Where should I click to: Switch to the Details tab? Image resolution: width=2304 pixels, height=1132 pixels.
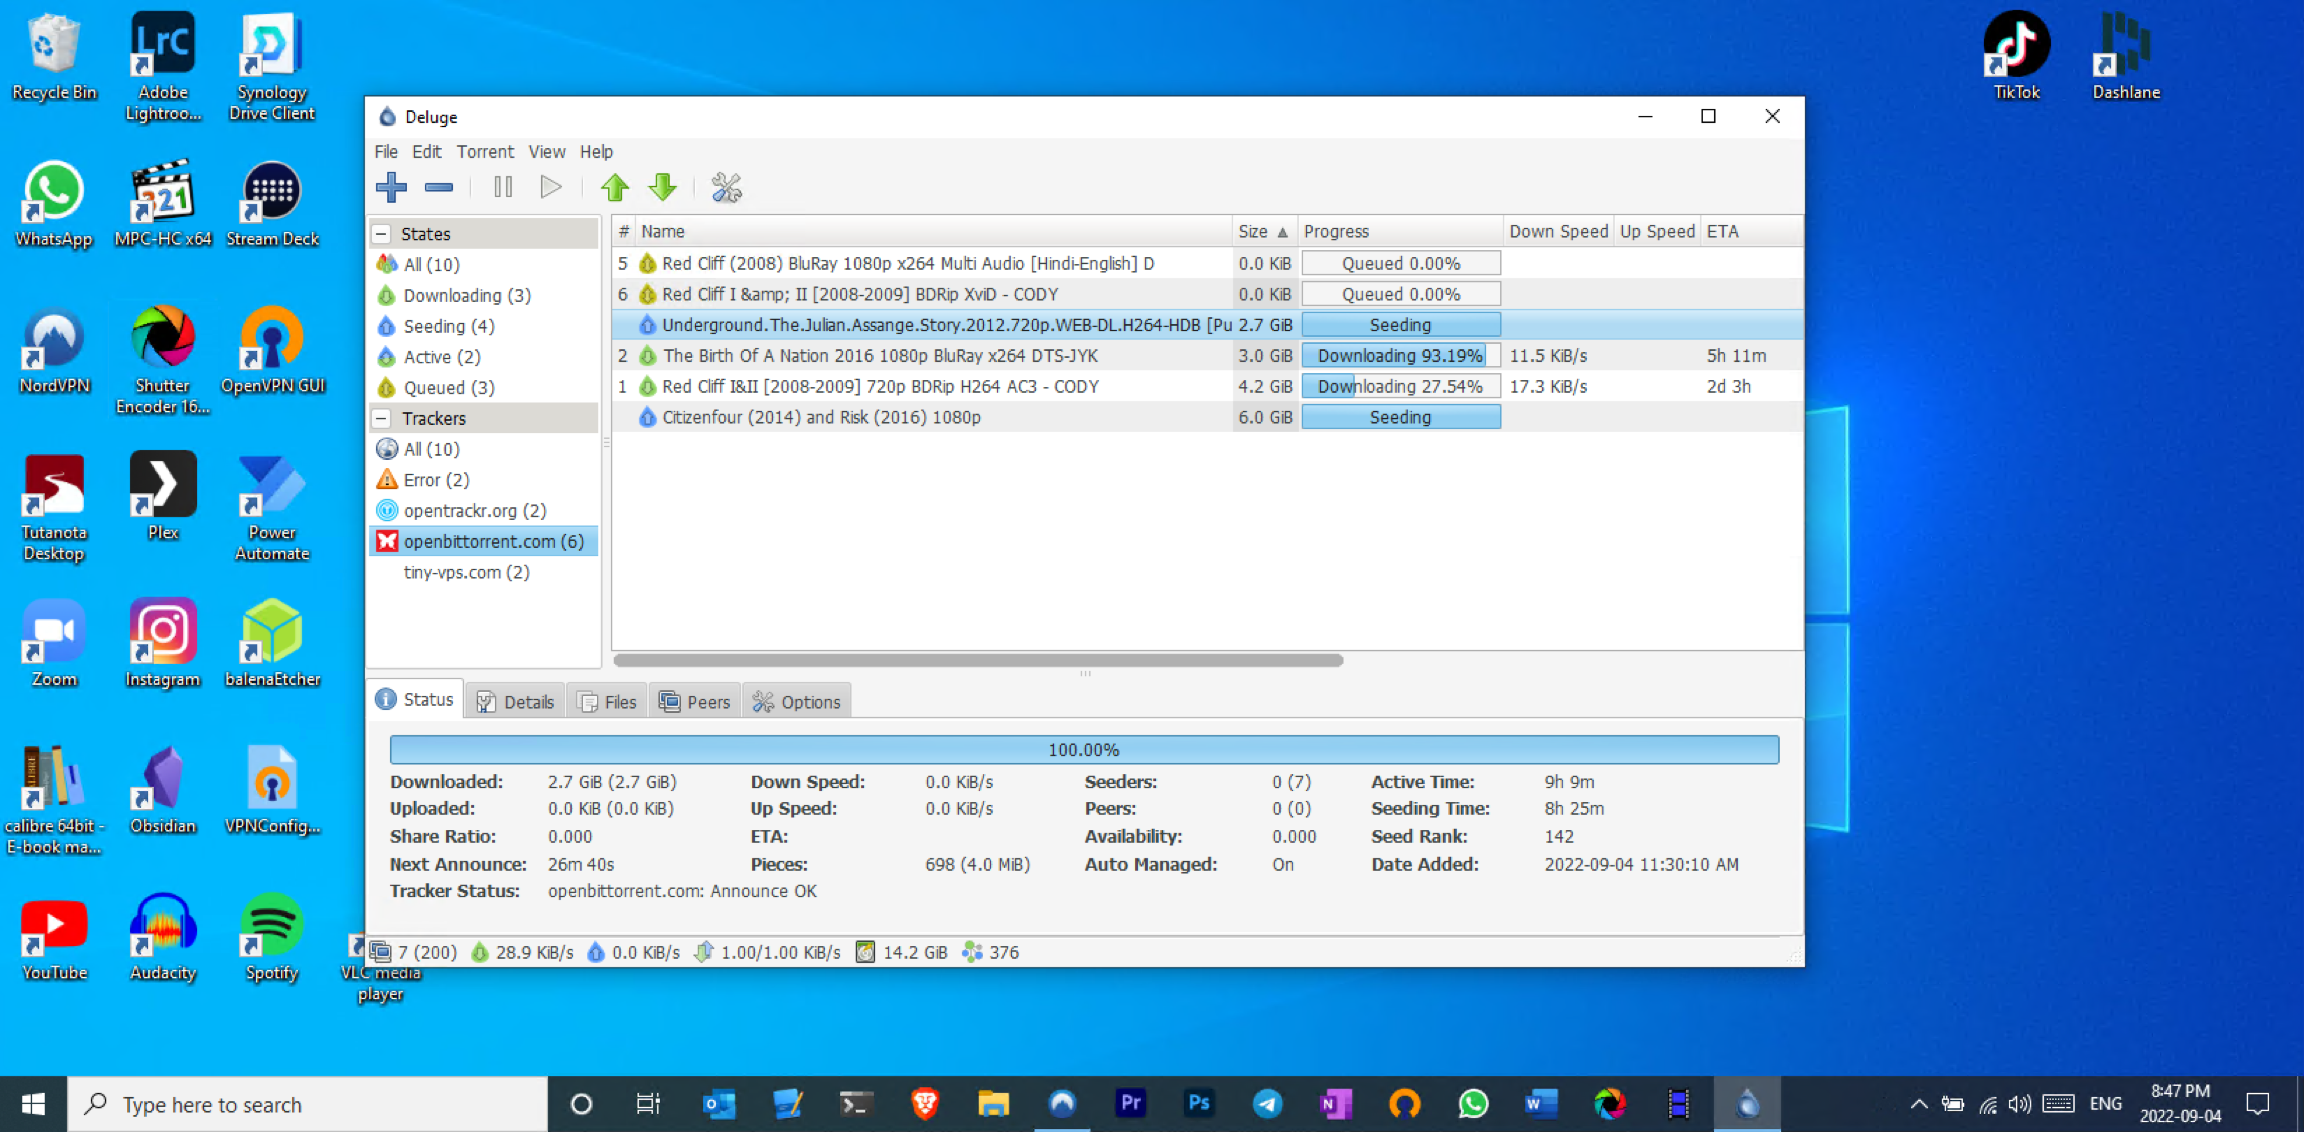tap(515, 702)
